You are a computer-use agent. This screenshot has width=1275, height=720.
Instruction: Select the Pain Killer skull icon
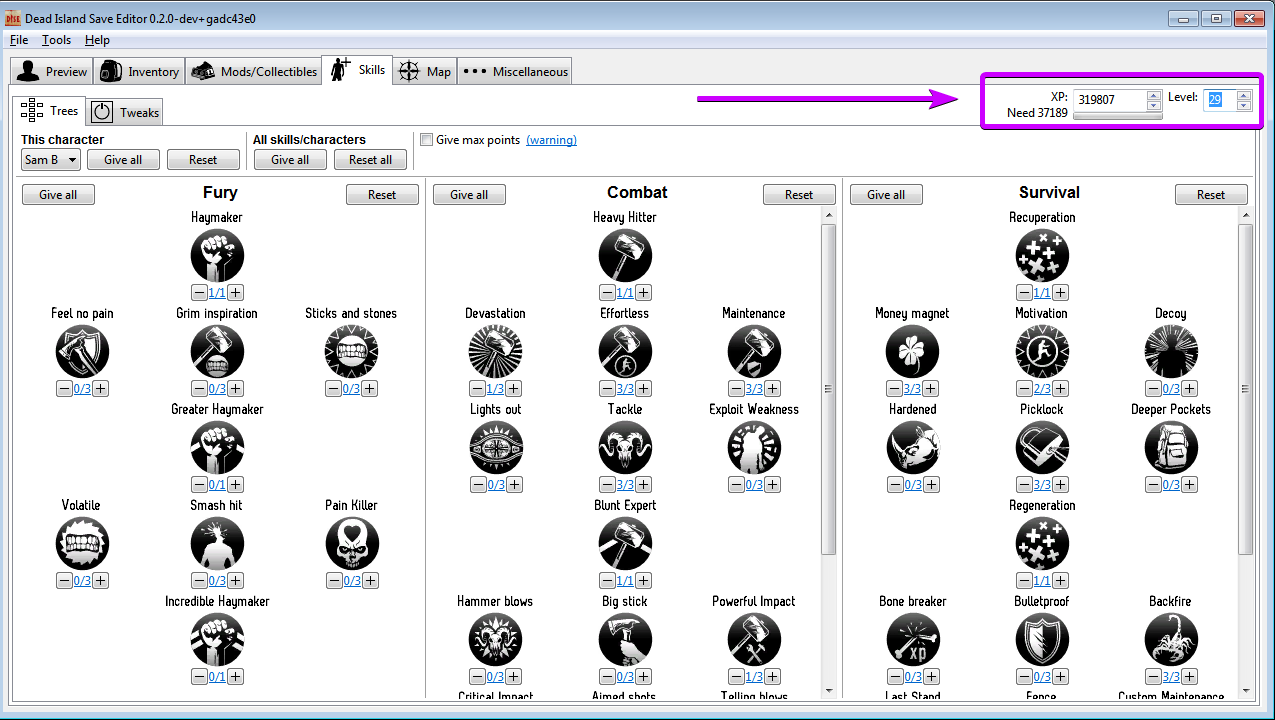351,543
